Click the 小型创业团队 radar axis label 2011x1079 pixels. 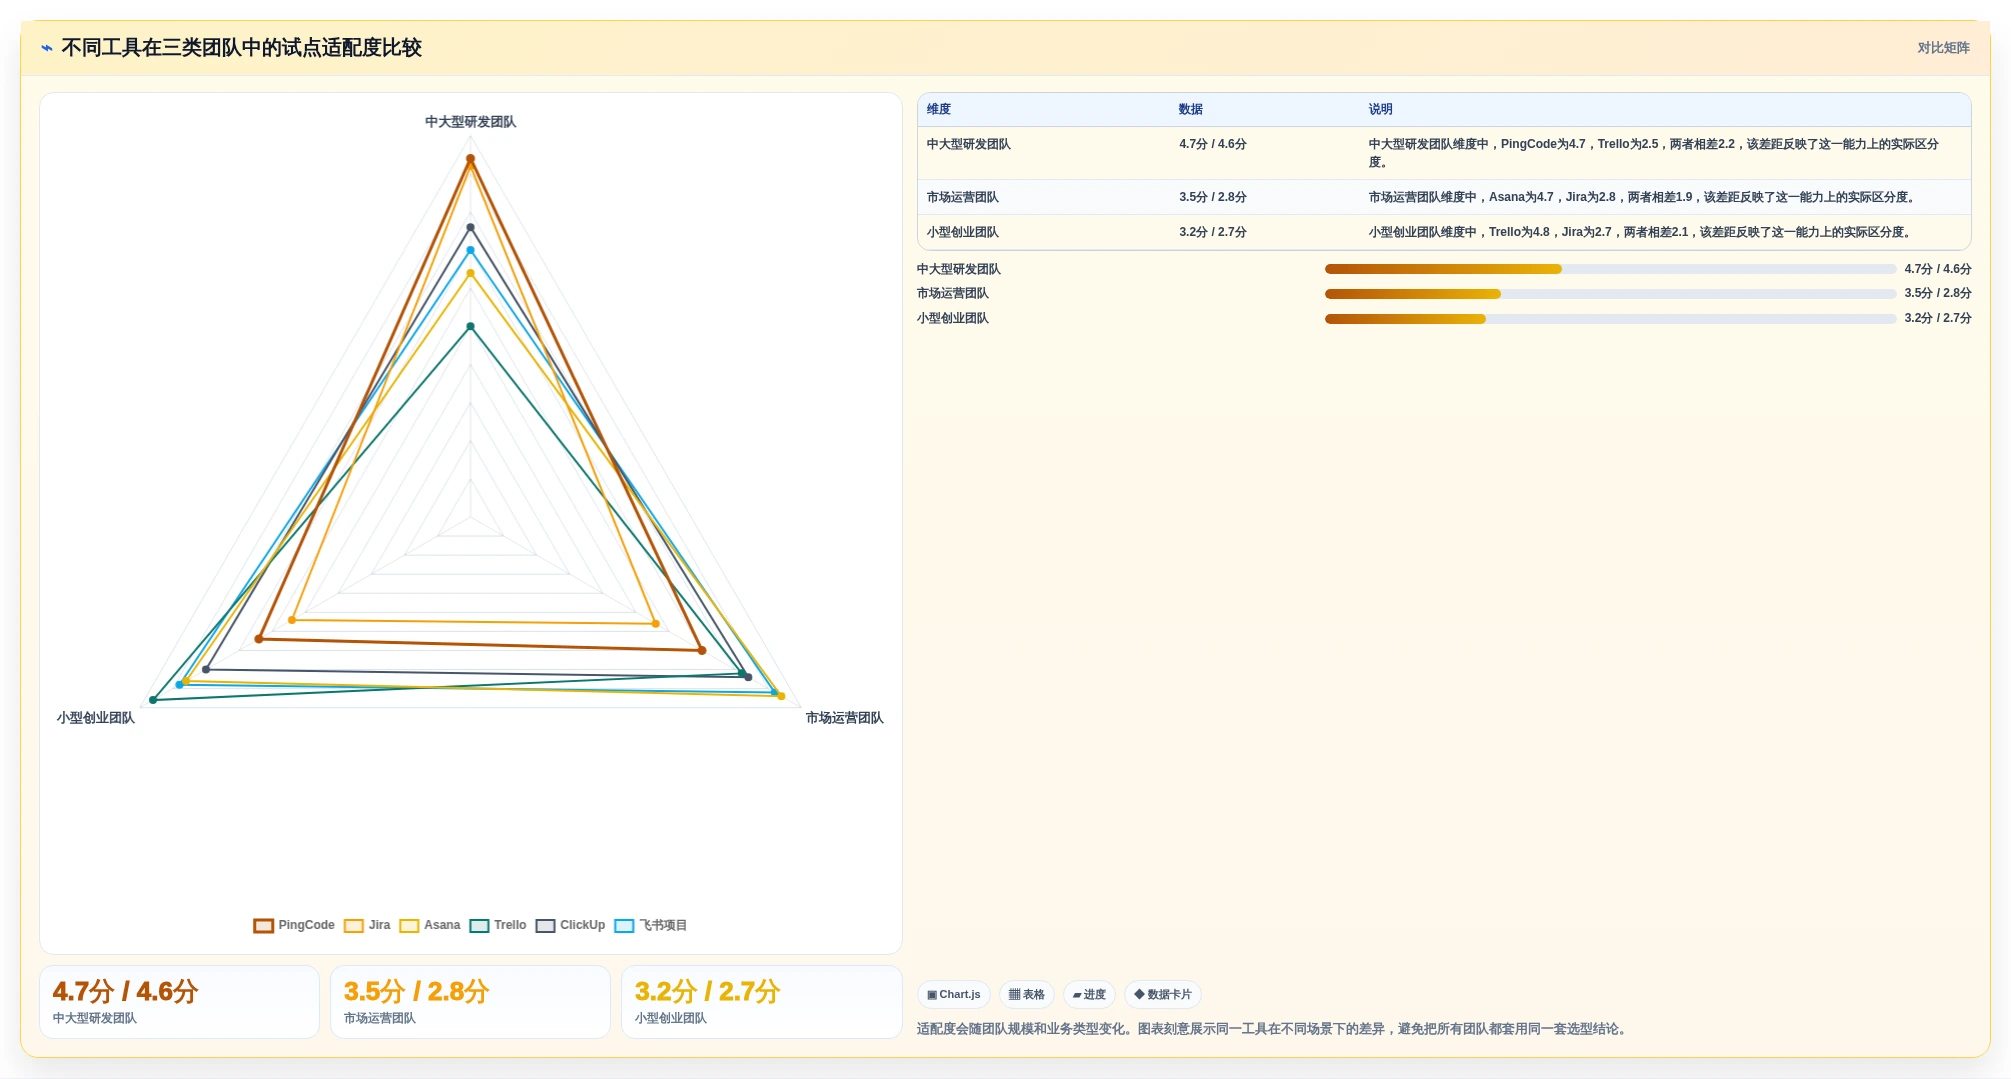(96, 718)
